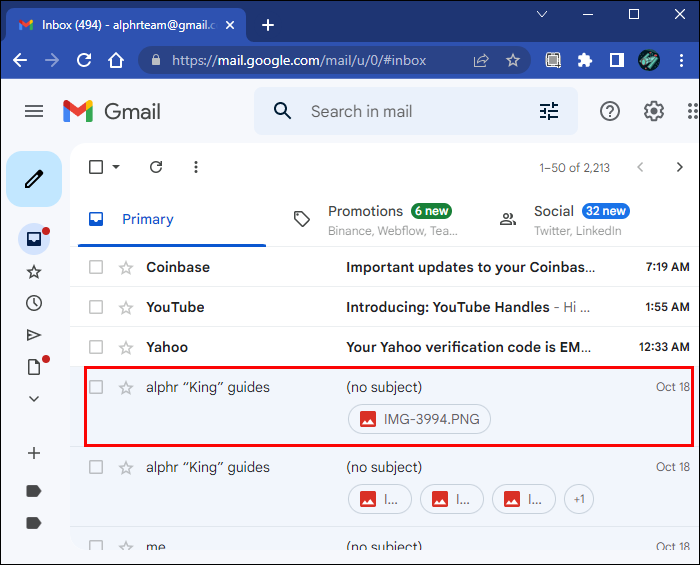Select checkbox of email with IMG-3994.PNG
The image size is (700, 565).
pos(96,387)
